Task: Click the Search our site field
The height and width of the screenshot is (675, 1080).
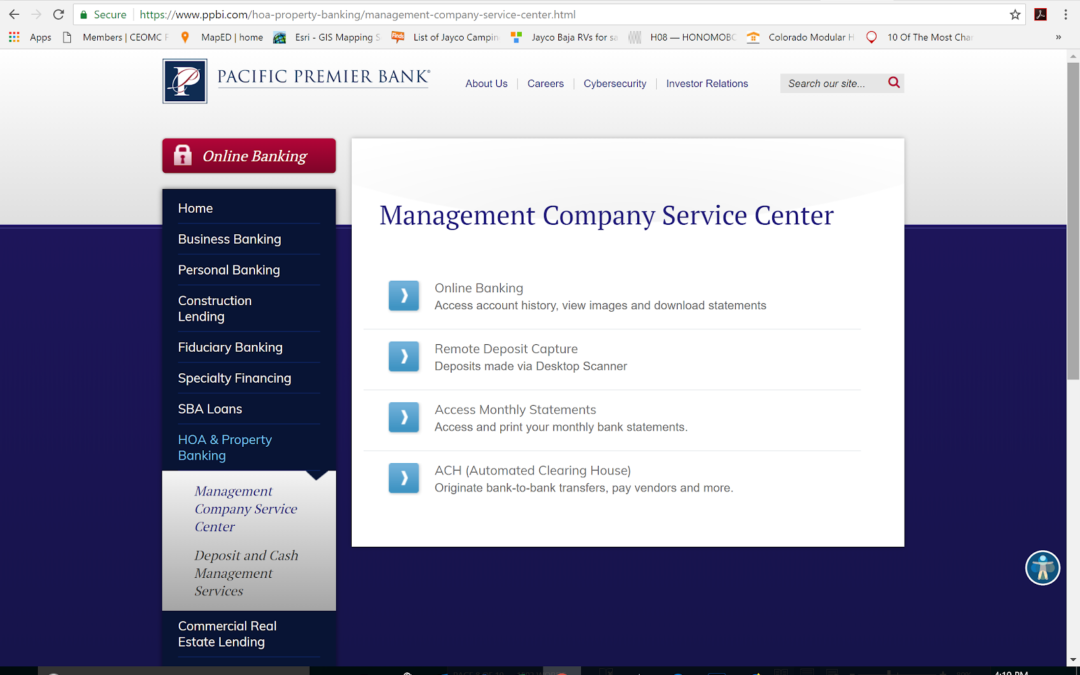Action: [830, 84]
